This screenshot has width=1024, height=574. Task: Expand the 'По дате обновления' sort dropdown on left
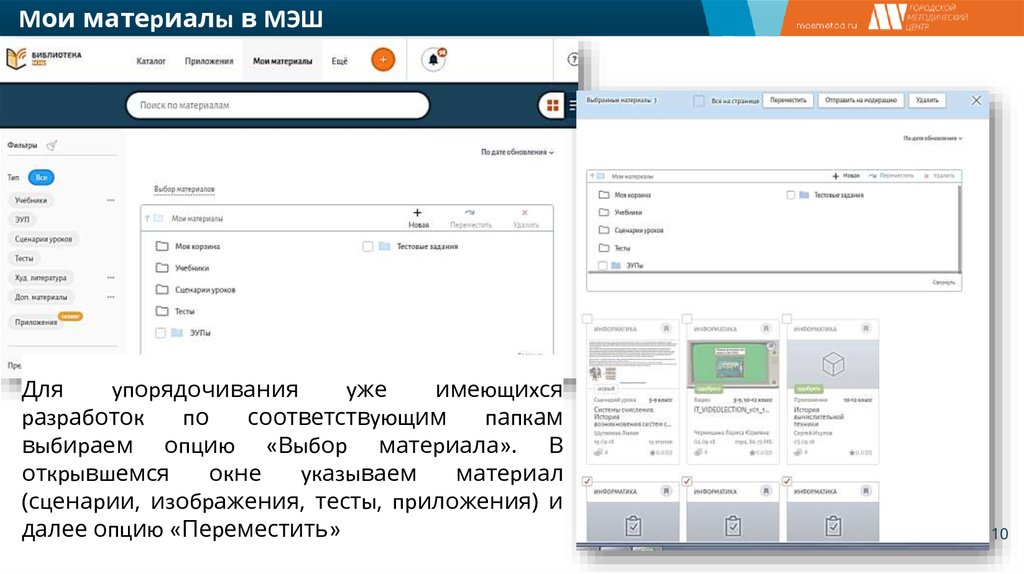pos(516,152)
